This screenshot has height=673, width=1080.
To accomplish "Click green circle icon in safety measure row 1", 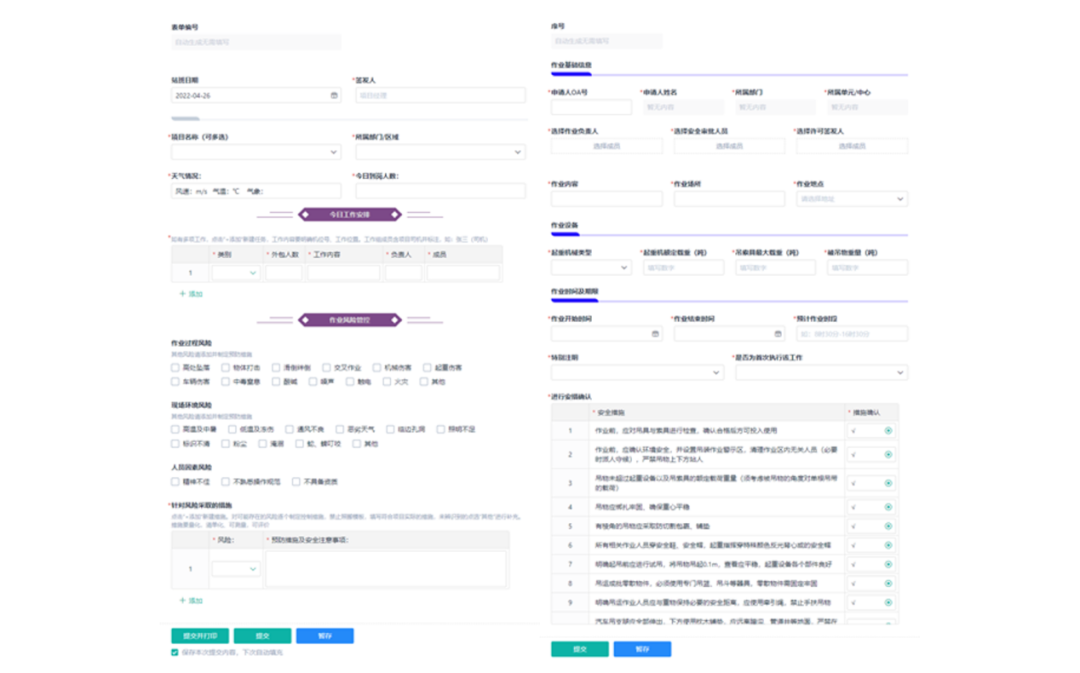I will [x=888, y=431].
